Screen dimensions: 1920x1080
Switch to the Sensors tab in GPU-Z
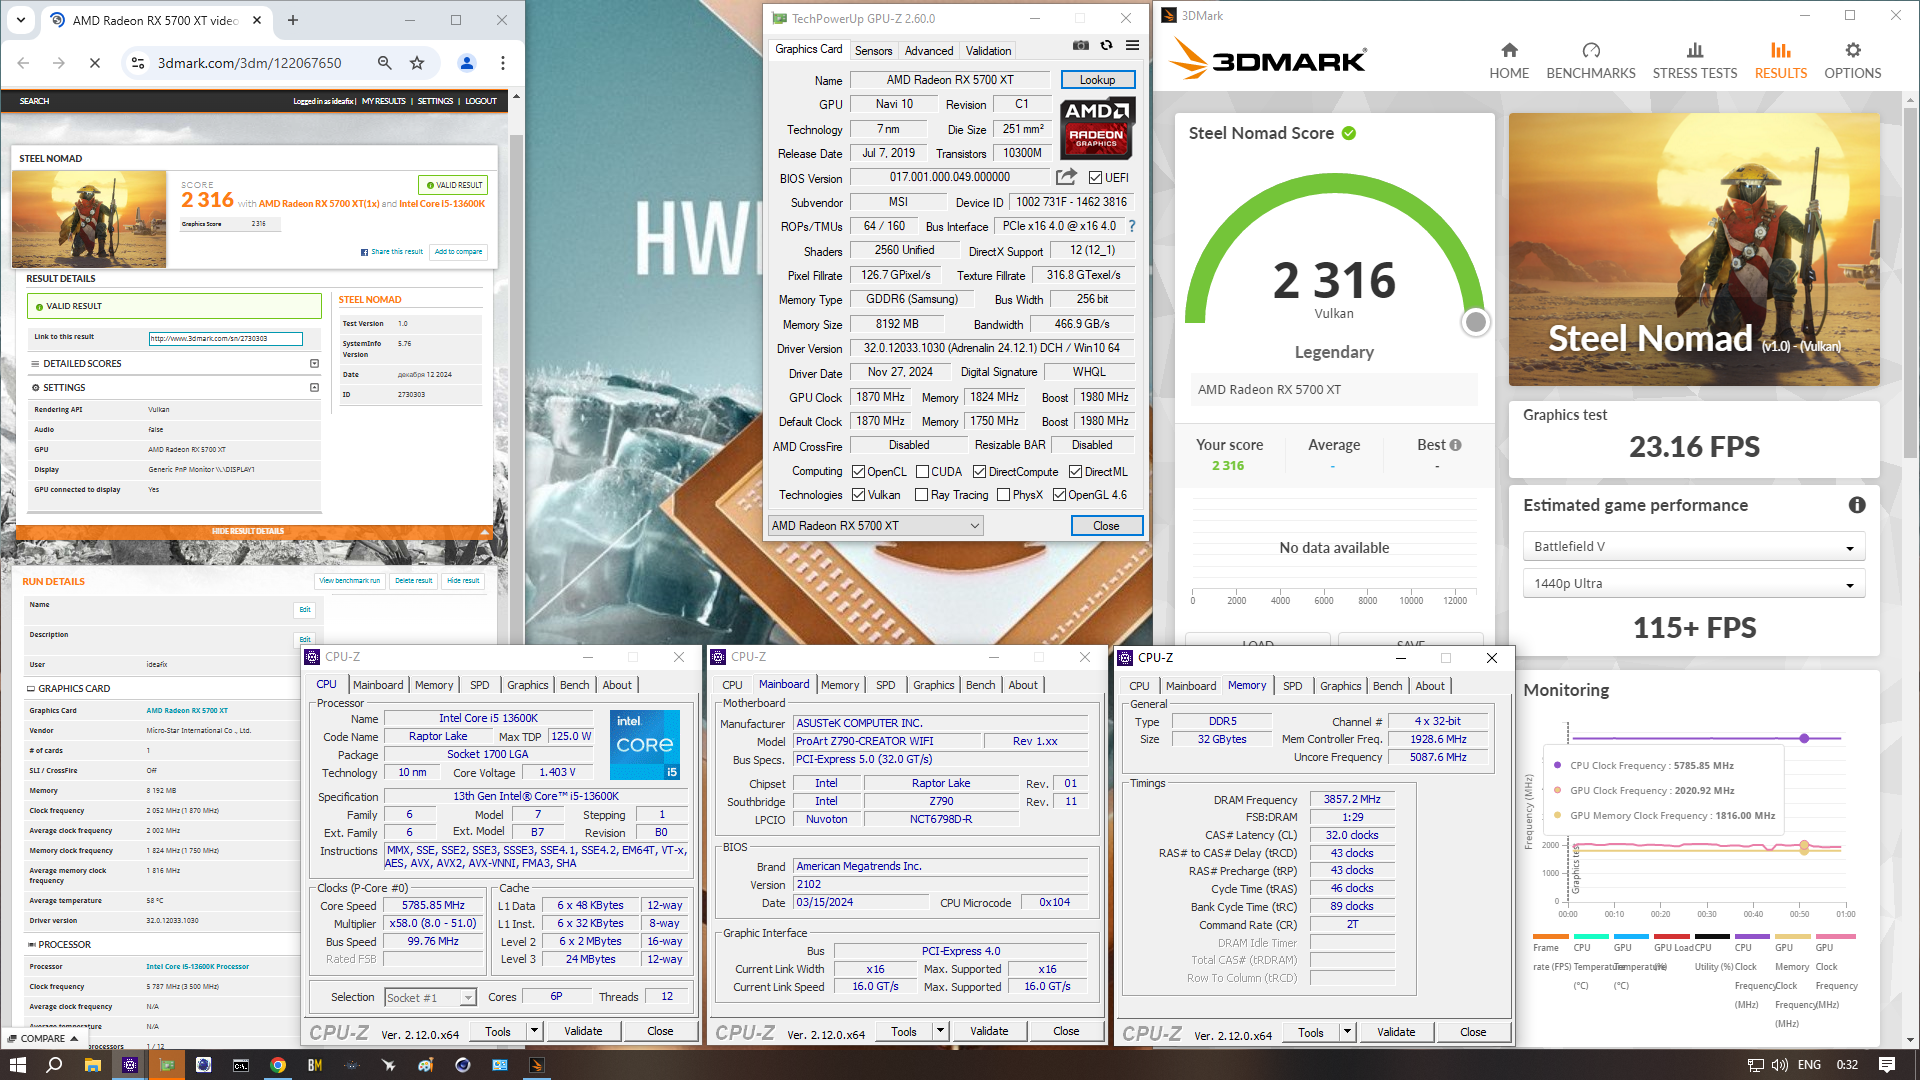pyautogui.click(x=873, y=50)
